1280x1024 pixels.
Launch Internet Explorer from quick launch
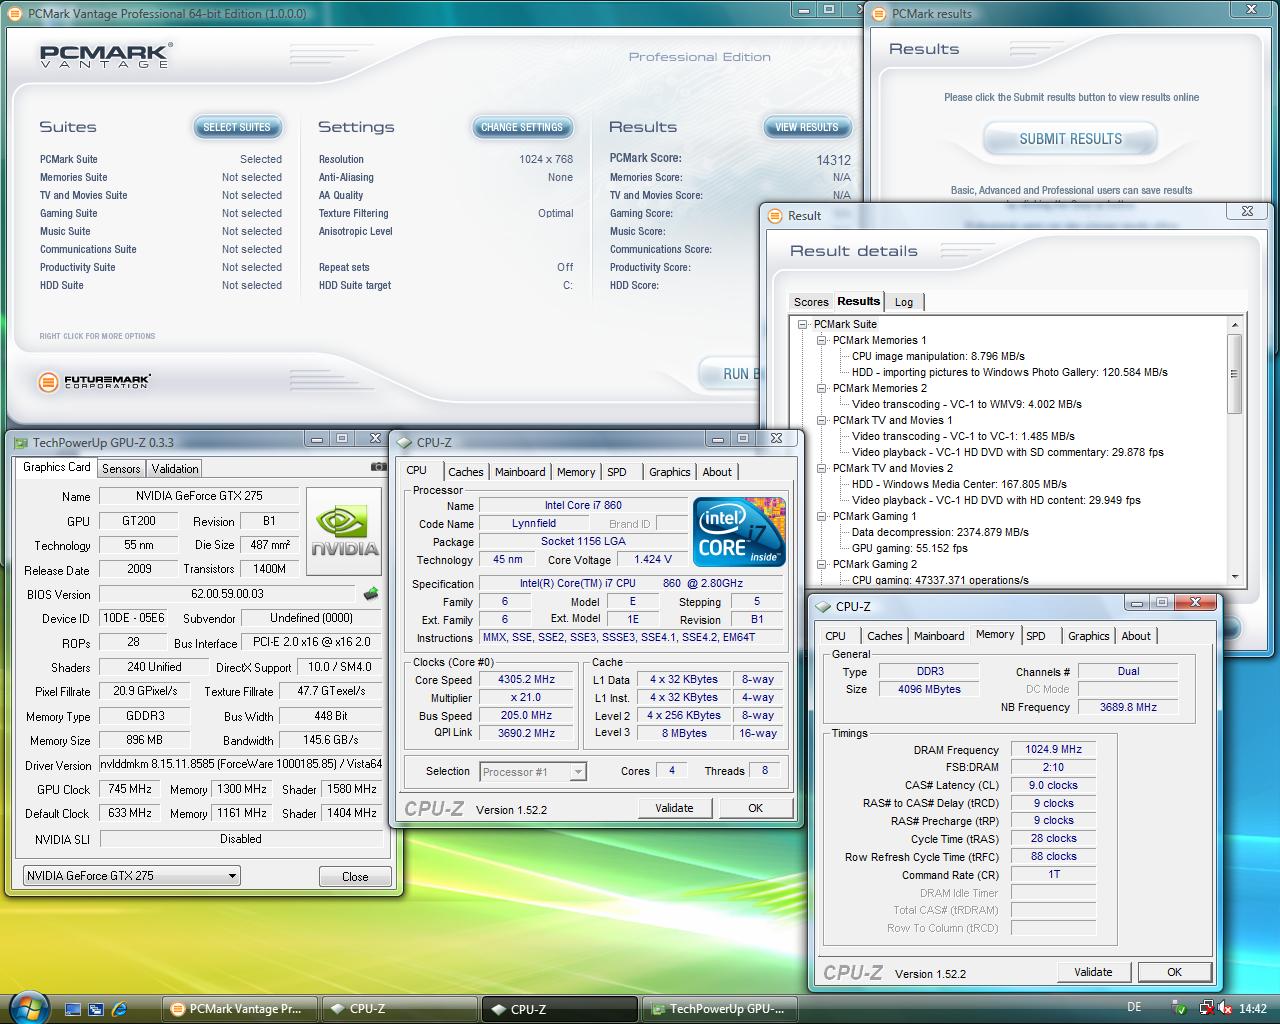(x=120, y=1009)
